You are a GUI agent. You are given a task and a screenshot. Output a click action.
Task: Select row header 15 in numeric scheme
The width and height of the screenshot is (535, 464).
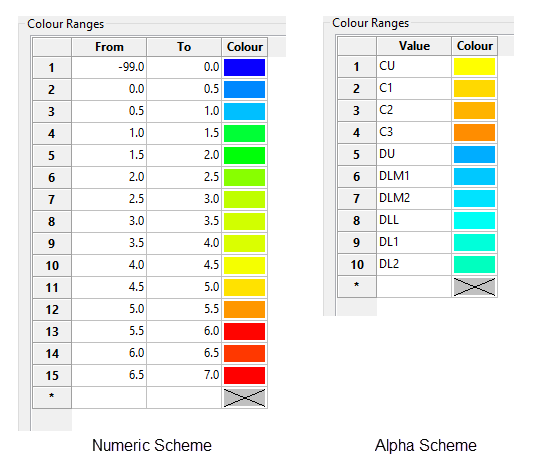[x=52, y=375]
